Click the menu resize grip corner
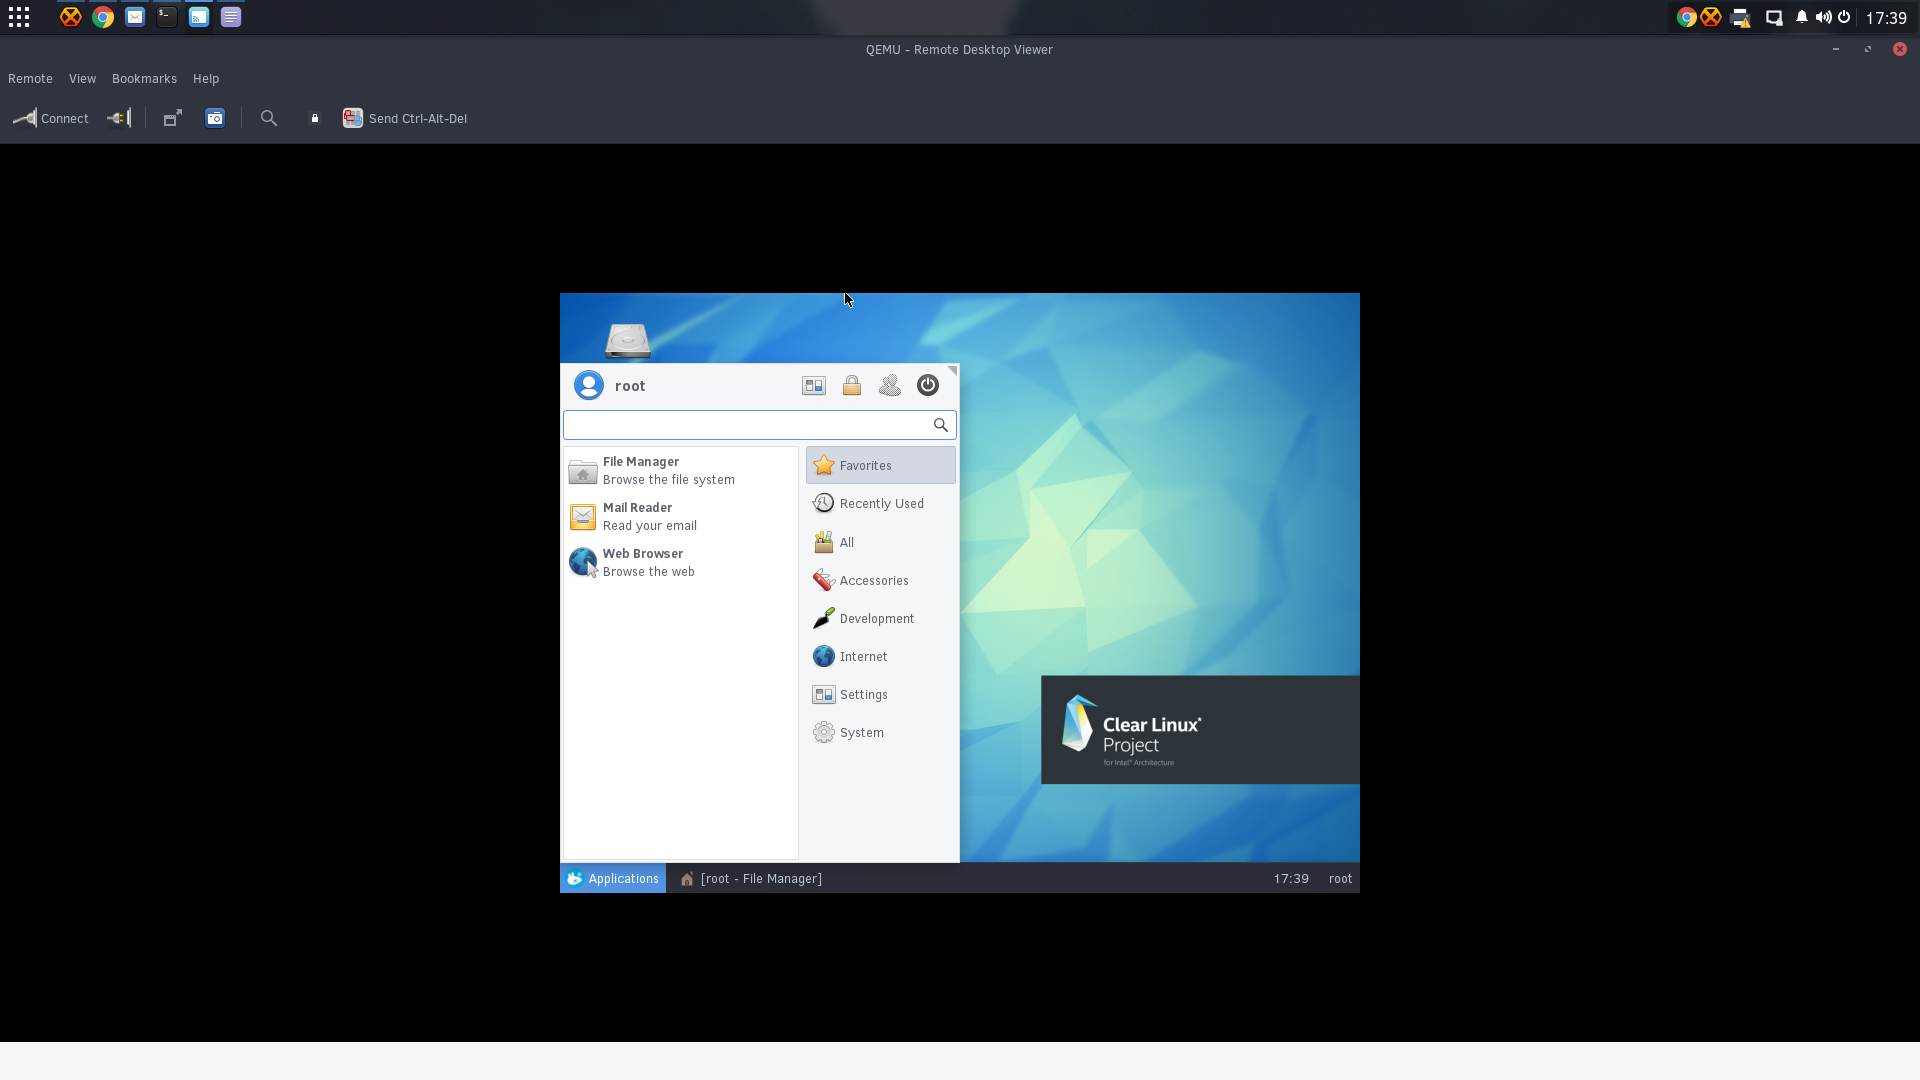Viewport: 1920px width, 1080px height. click(x=952, y=371)
